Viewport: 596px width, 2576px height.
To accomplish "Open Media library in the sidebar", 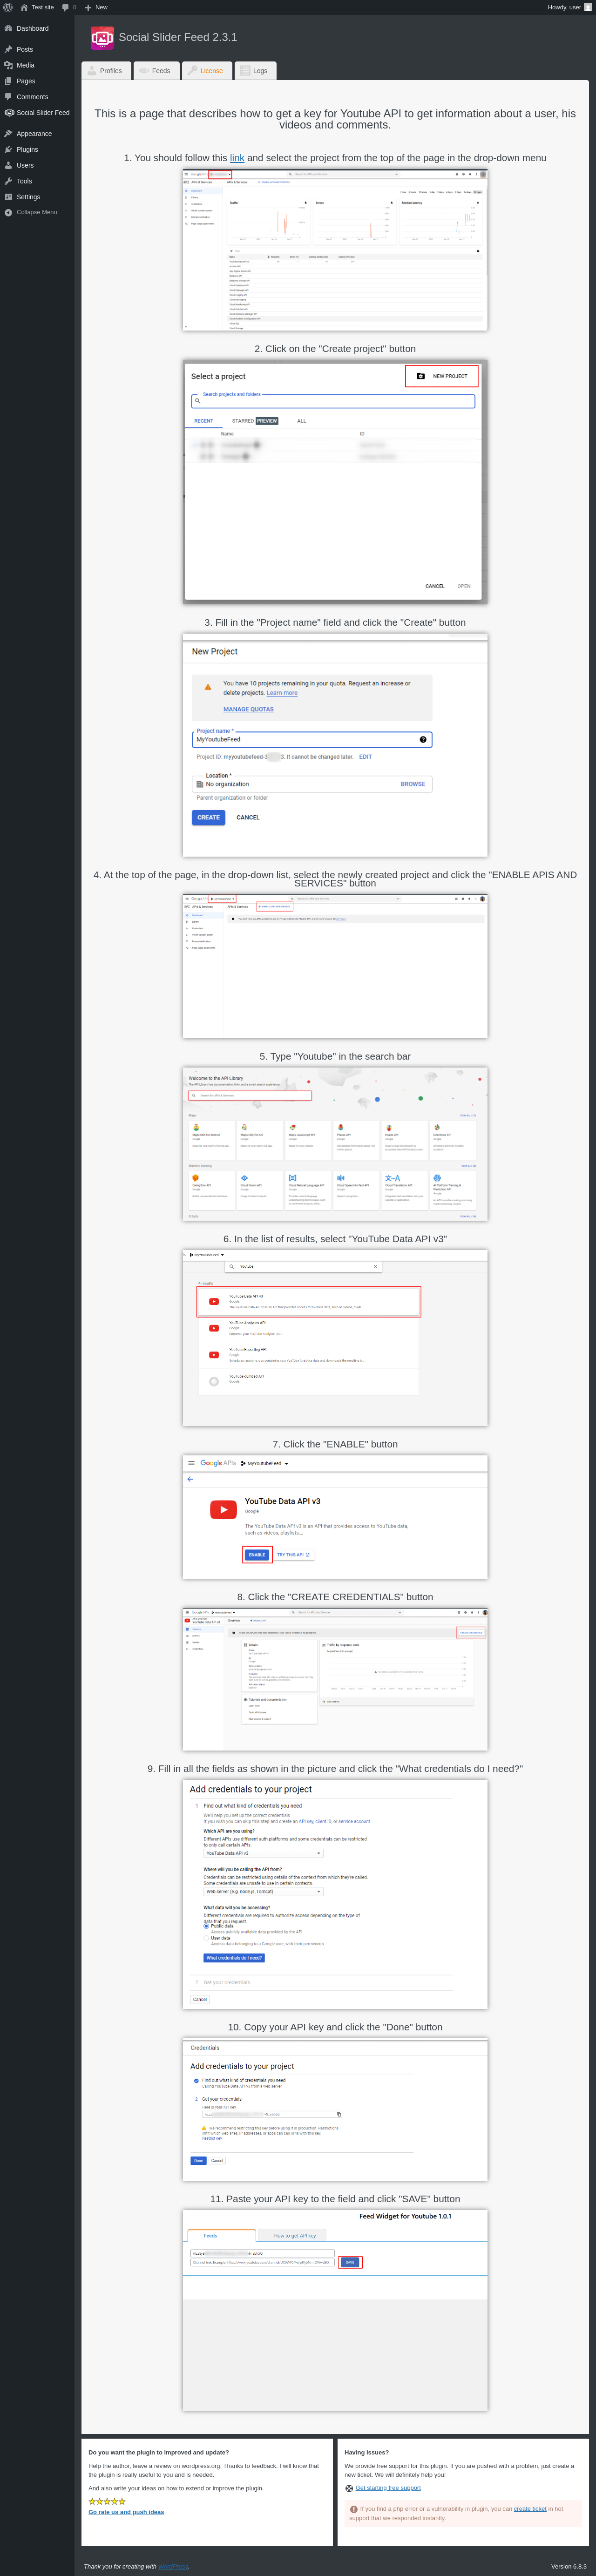I will 37,65.
